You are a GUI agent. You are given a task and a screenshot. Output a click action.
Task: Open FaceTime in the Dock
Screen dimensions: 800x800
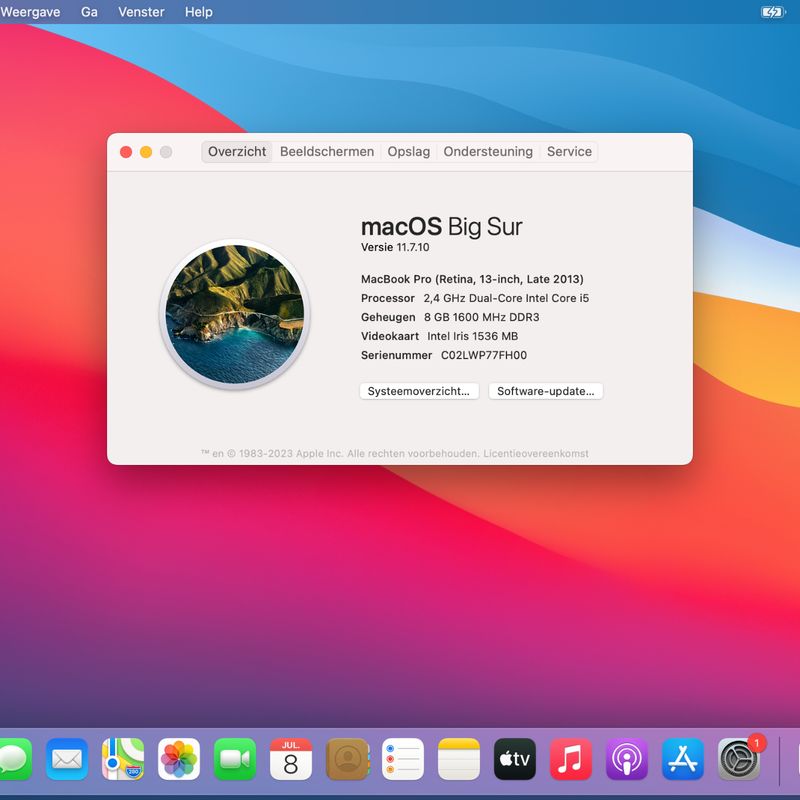tap(235, 759)
